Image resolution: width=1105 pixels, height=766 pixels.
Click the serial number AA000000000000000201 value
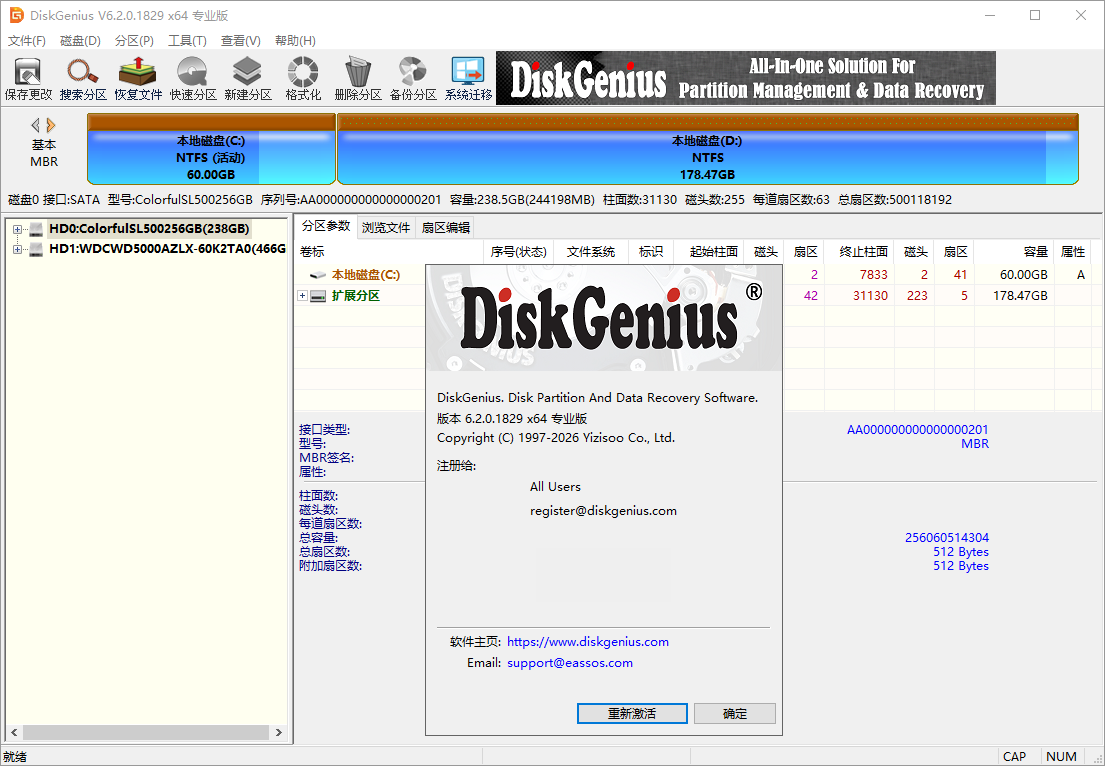pos(918,430)
